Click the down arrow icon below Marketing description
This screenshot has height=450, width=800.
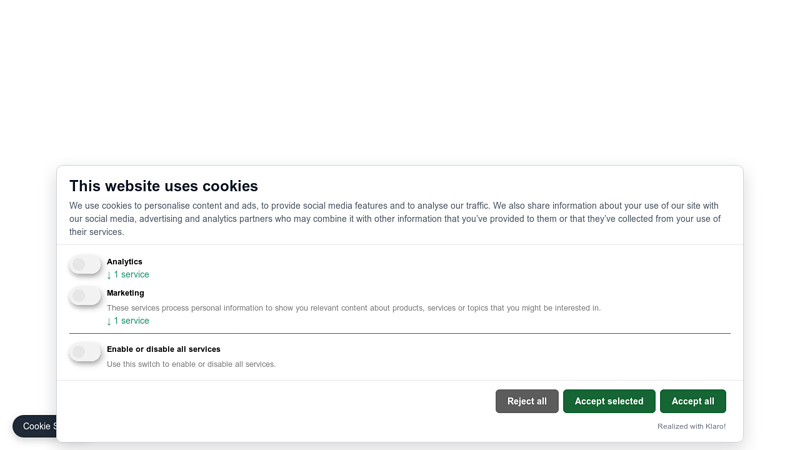pyautogui.click(x=109, y=321)
